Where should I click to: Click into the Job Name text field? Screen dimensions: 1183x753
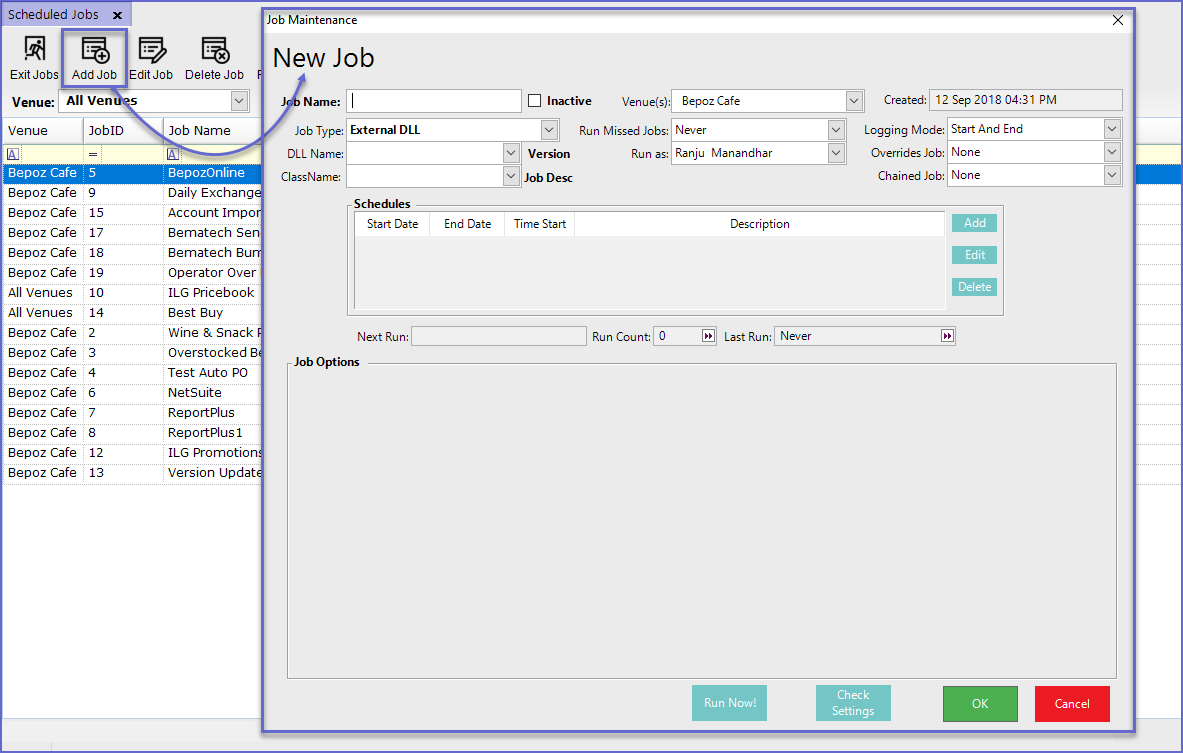pyautogui.click(x=434, y=101)
